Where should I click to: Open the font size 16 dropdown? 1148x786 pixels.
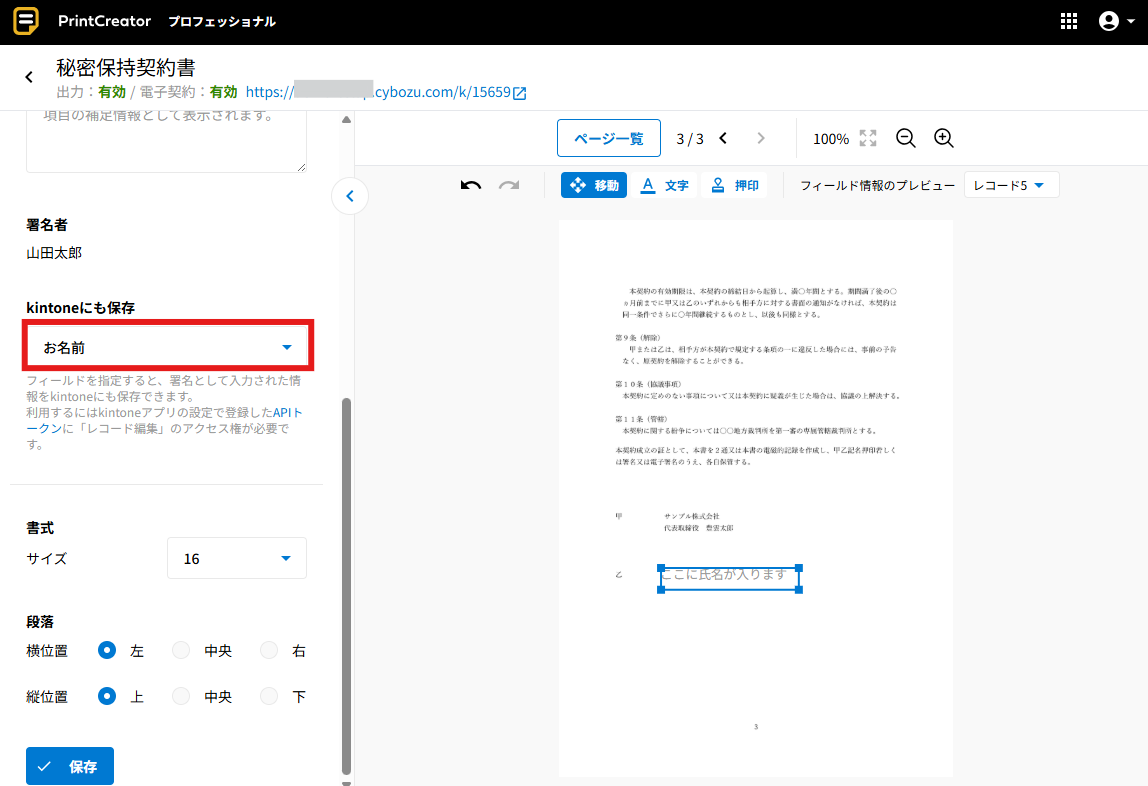(236, 559)
